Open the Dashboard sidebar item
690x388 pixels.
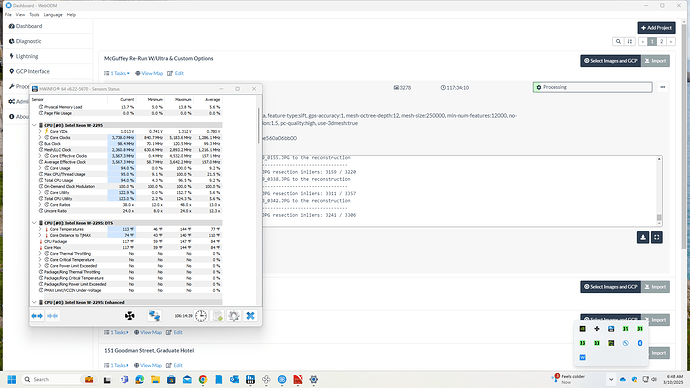26,26
